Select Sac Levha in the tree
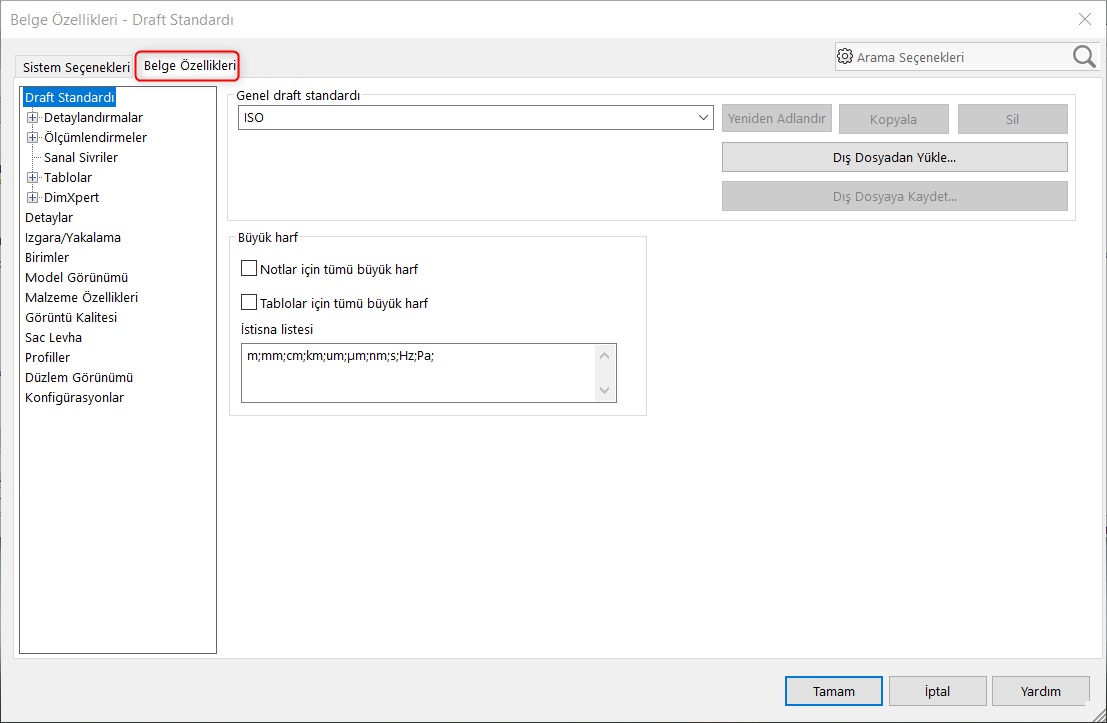Image resolution: width=1107 pixels, height=723 pixels. click(53, 337)
